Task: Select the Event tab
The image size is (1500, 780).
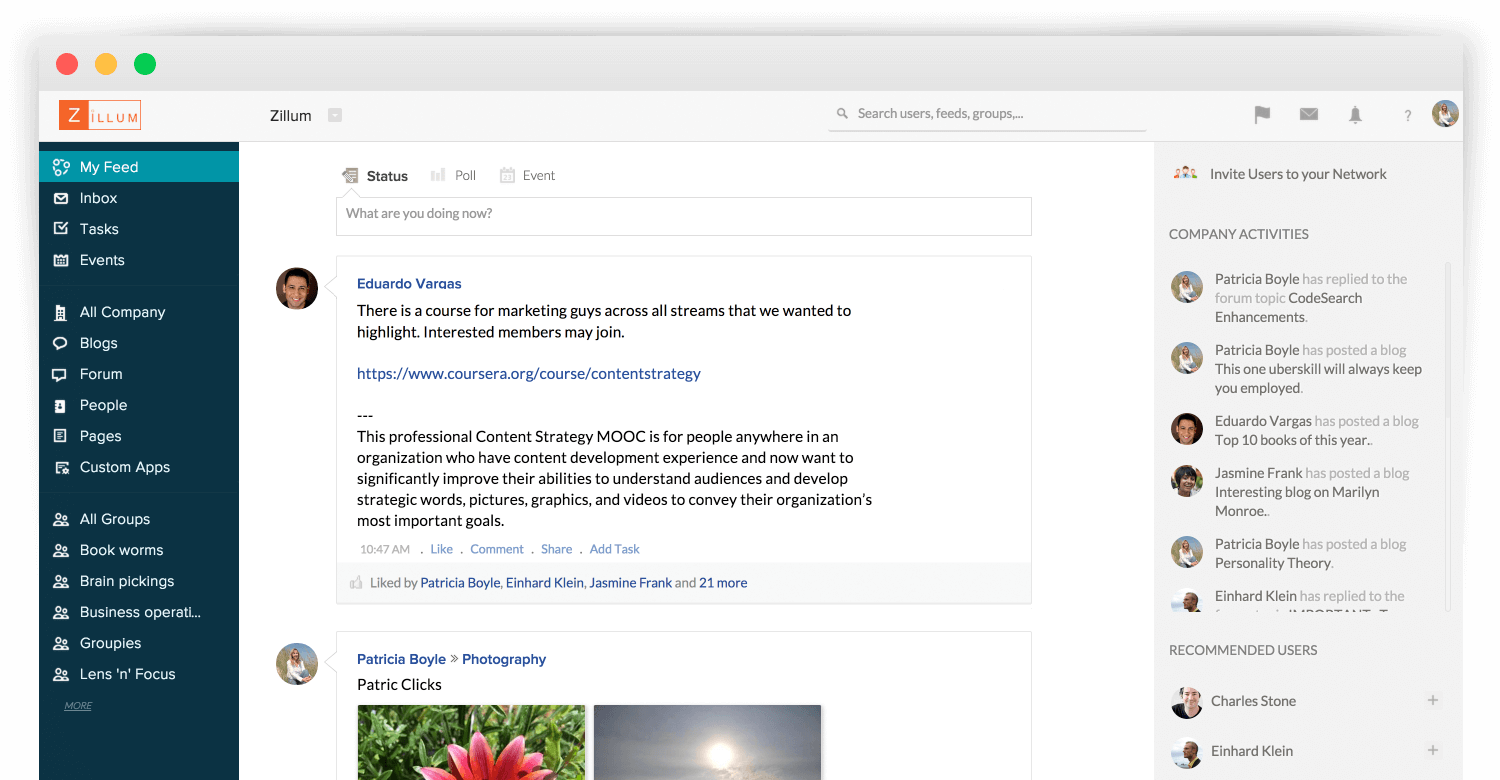Action: point(527,175)
